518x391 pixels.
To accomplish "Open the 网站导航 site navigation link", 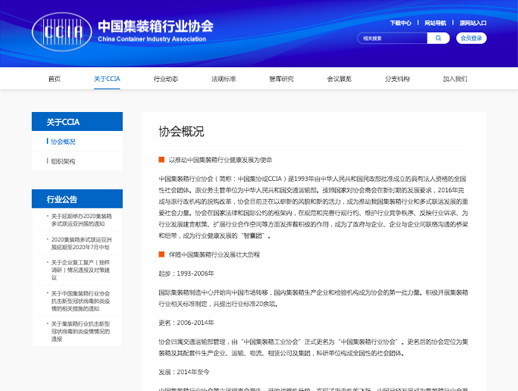I will (x=435, y=23).
